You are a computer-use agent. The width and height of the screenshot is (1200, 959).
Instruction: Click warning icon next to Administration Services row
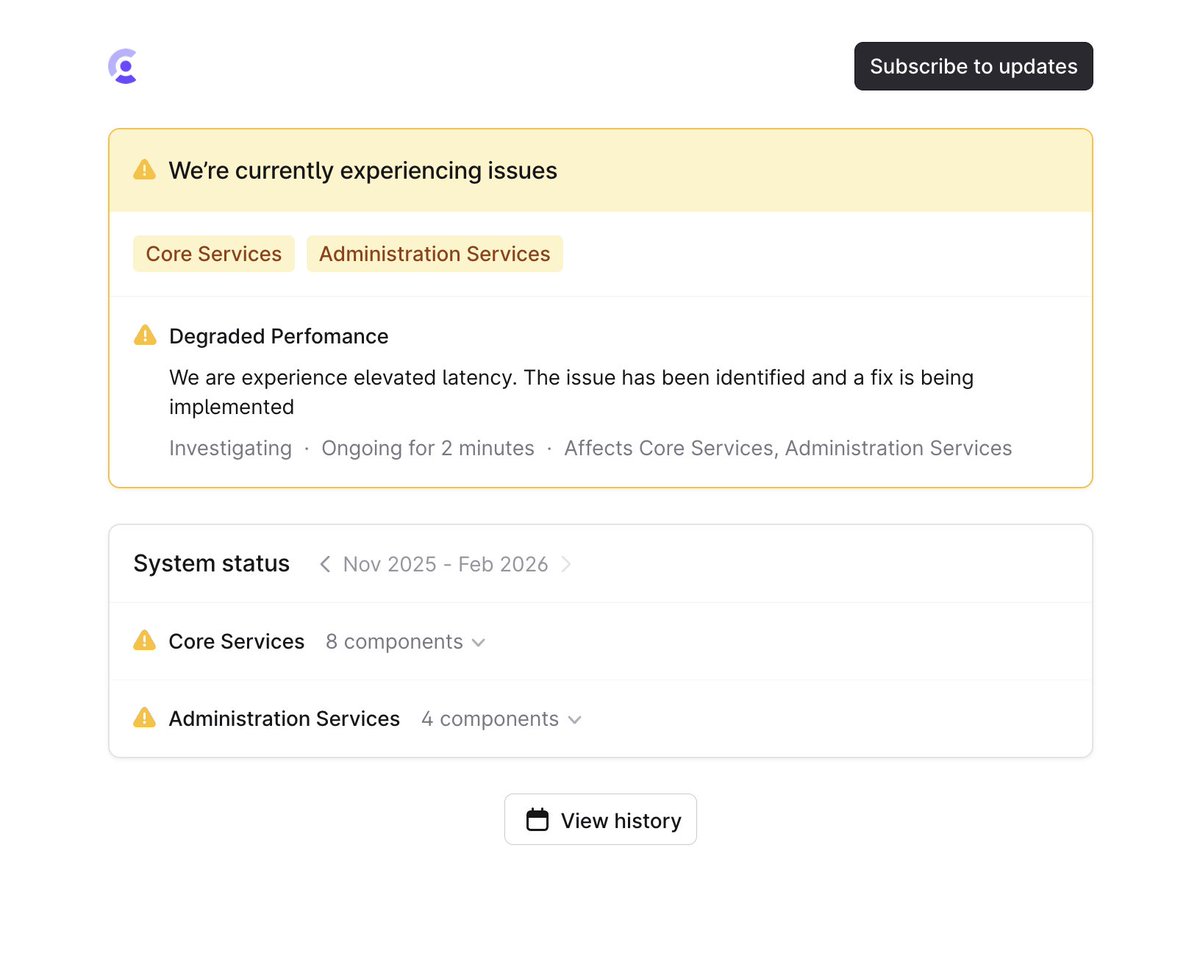(144, 718)
